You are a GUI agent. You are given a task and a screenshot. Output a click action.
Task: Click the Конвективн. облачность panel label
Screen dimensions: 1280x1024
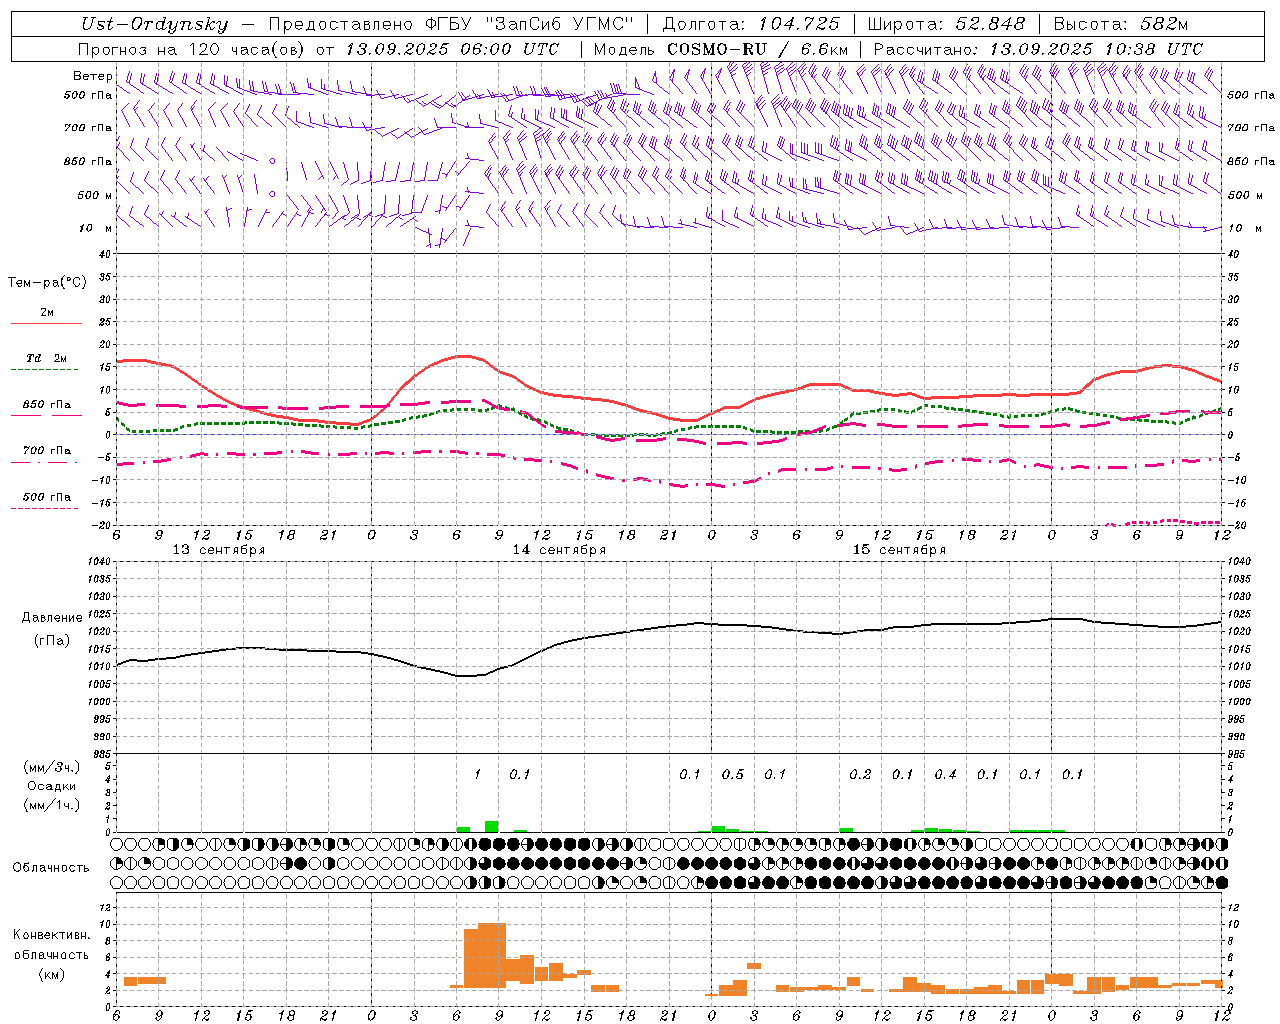51,945
